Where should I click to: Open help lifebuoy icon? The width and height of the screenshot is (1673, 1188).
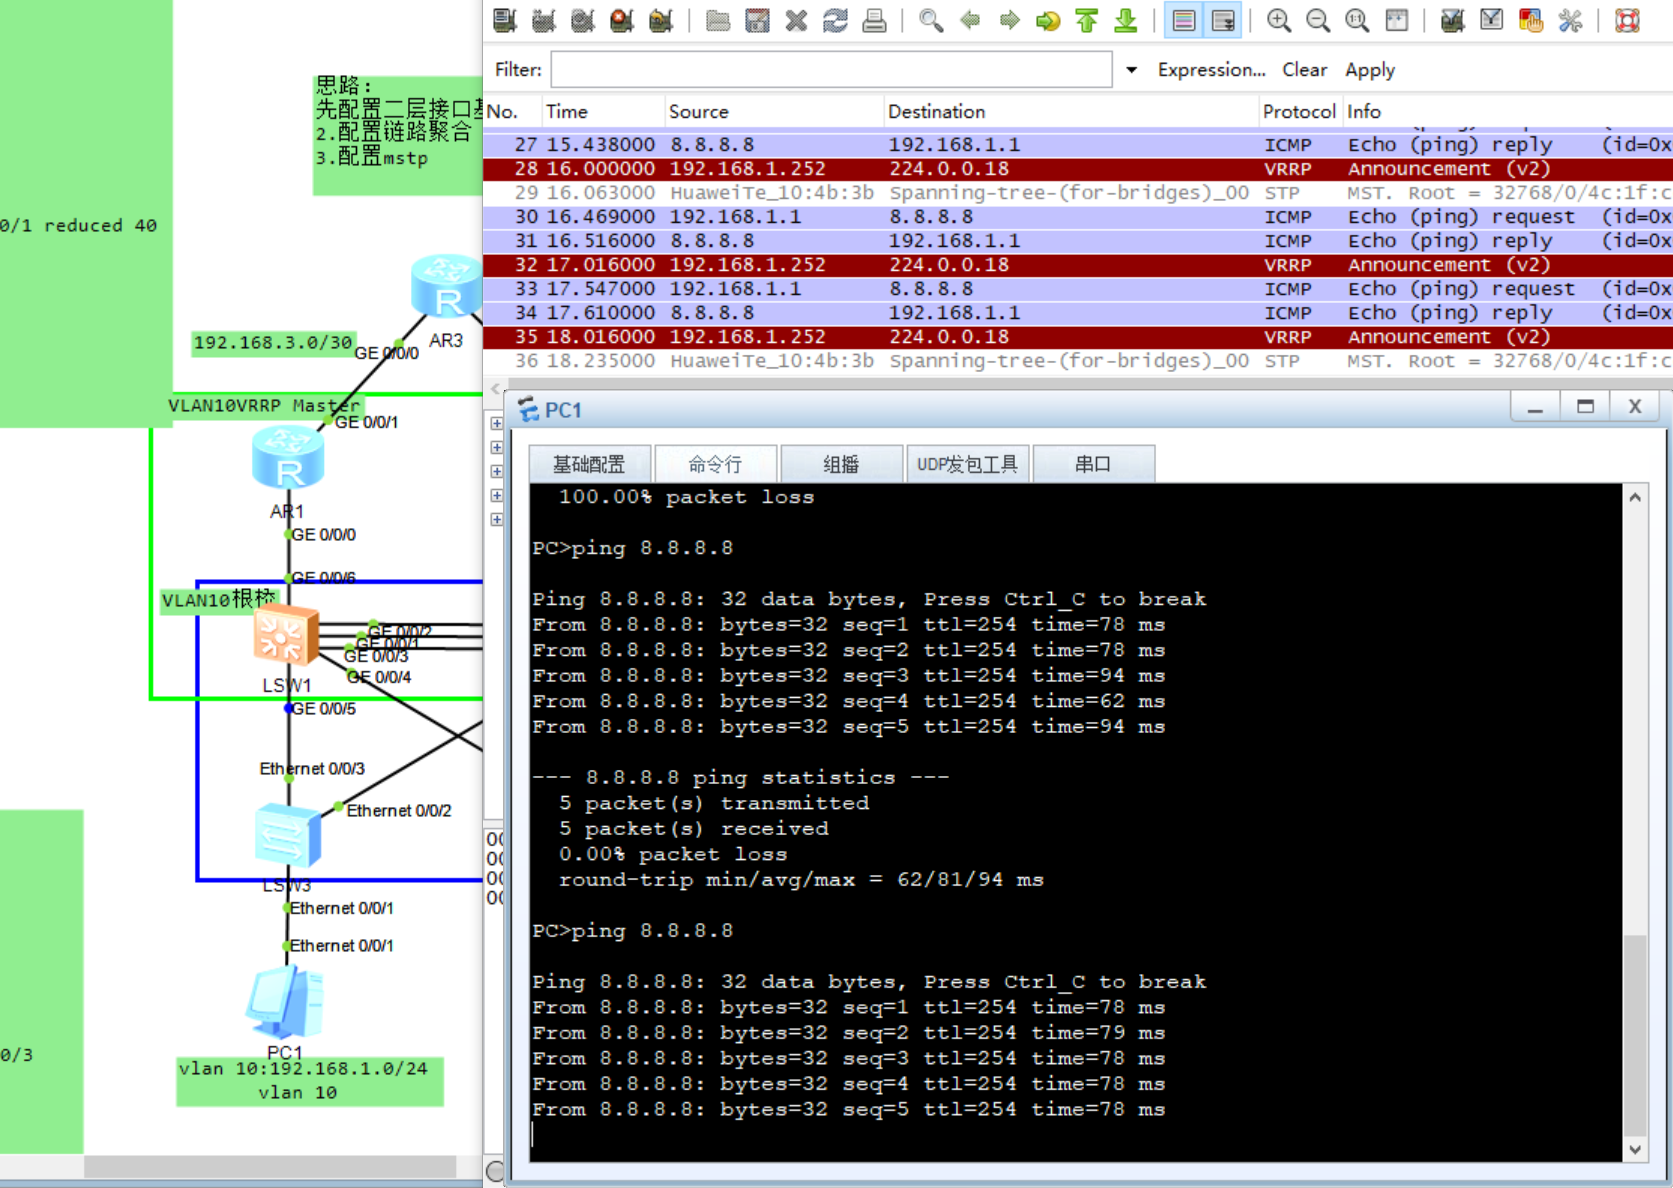[x=1627, y=20]
